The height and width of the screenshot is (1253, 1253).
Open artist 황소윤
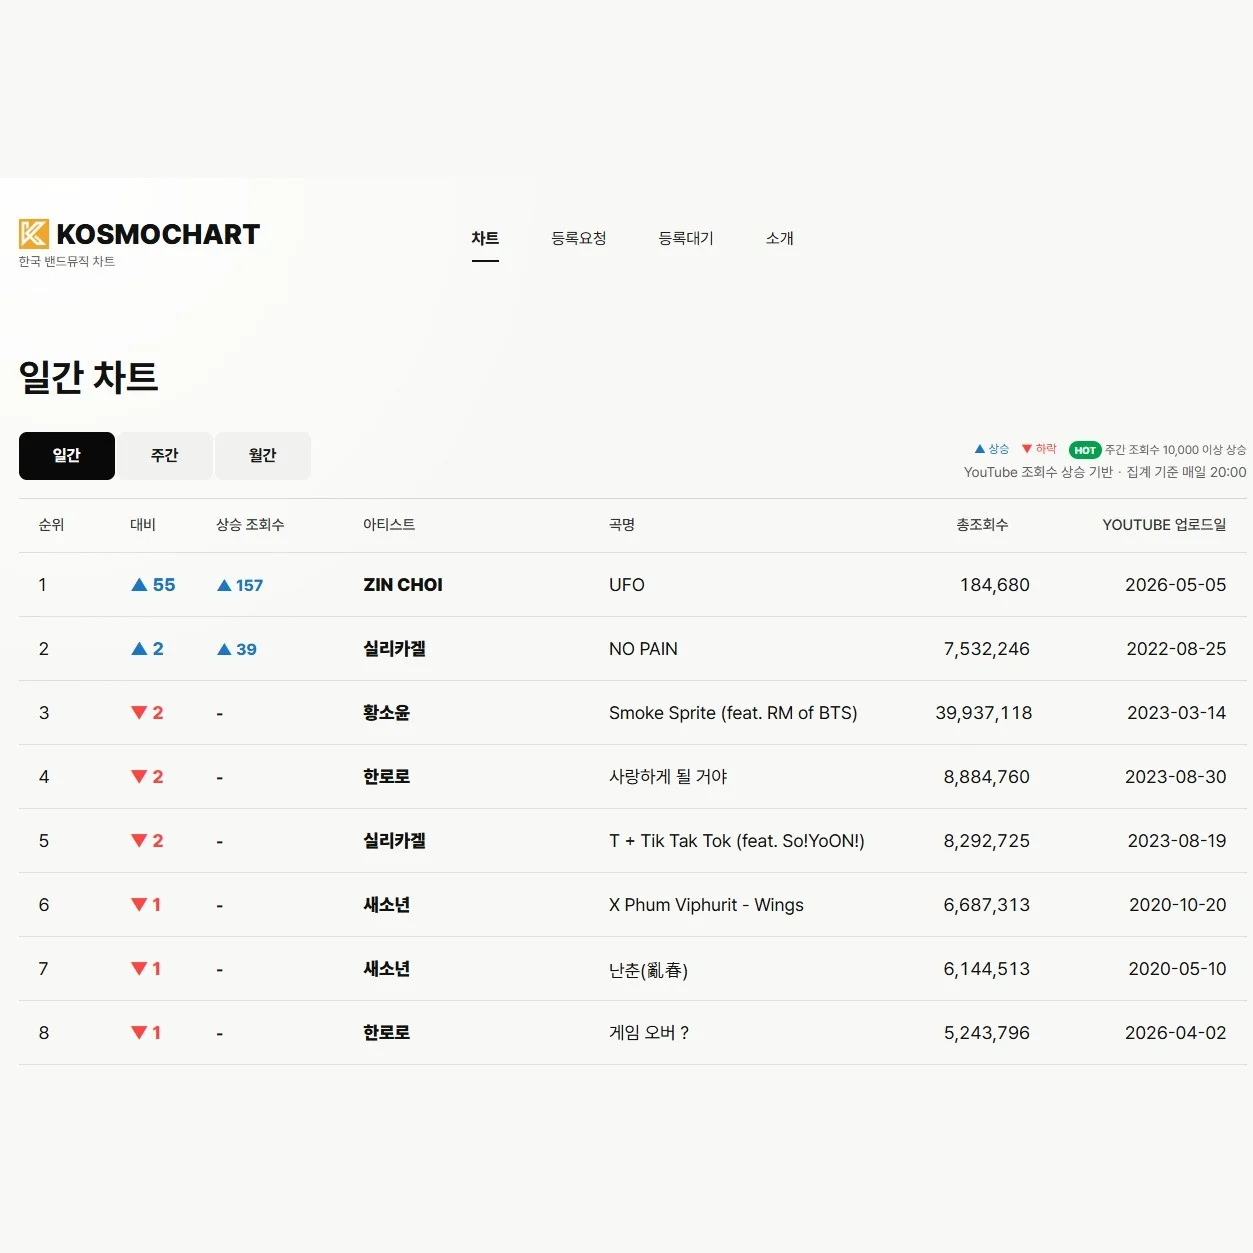386,713
